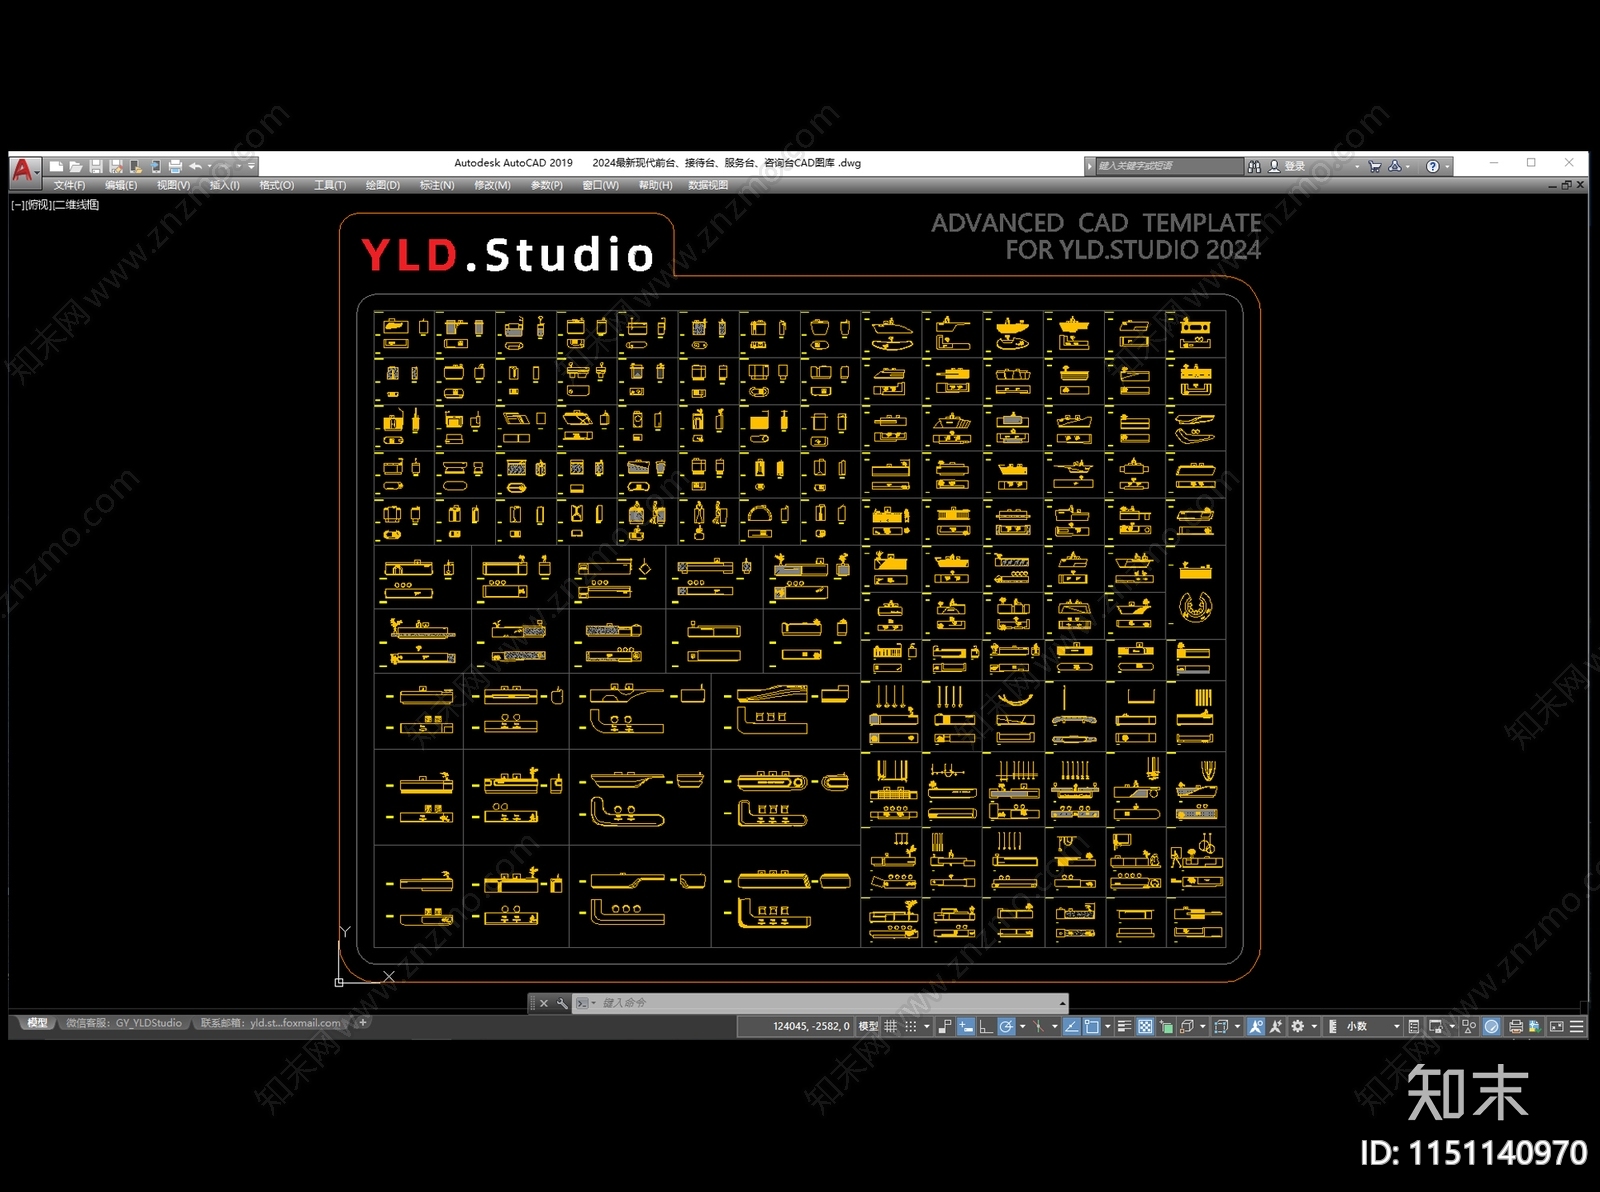The height and width of the screenshot is (1192, 1600).
Task: Toggle polar tracking in status bar
Action: tap(1006, 1026)
